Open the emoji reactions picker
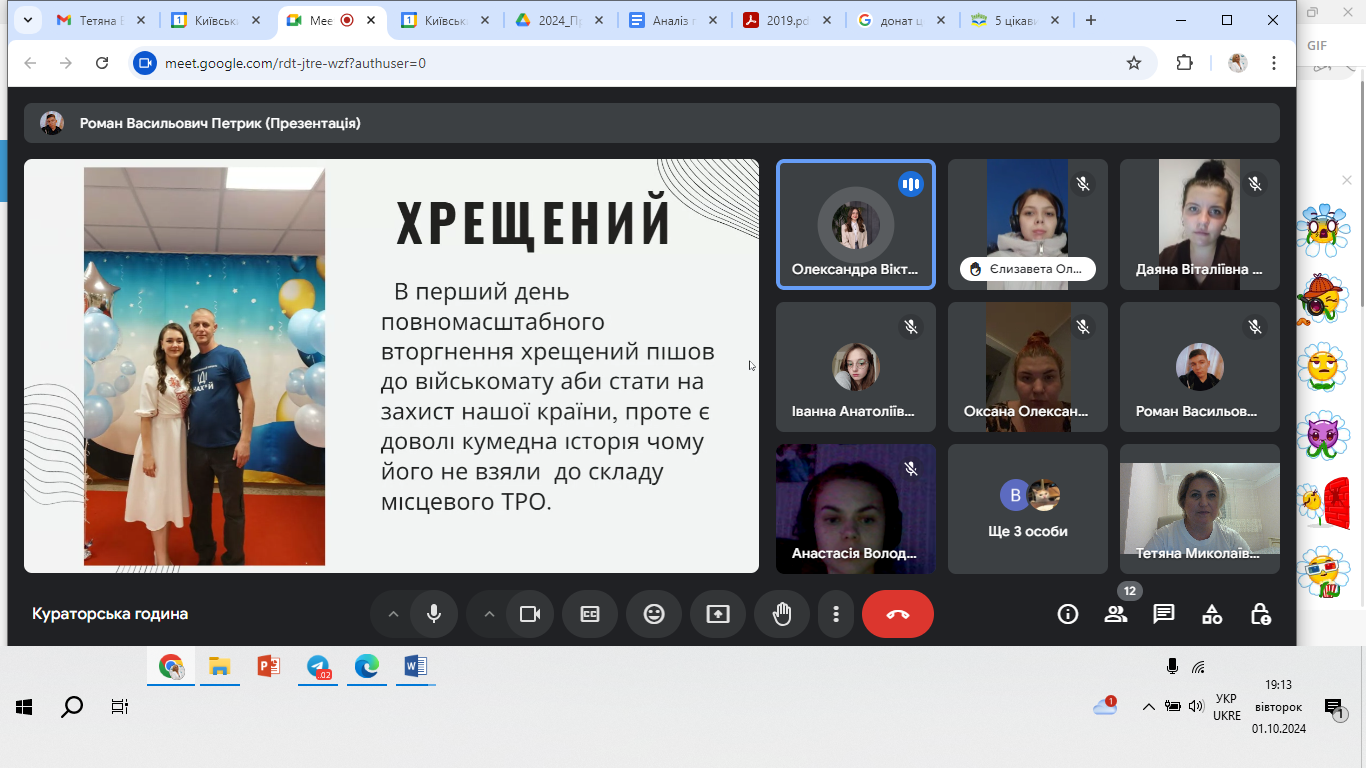Viewport: 1366px width, 768px height. click(x=654, y=614)
